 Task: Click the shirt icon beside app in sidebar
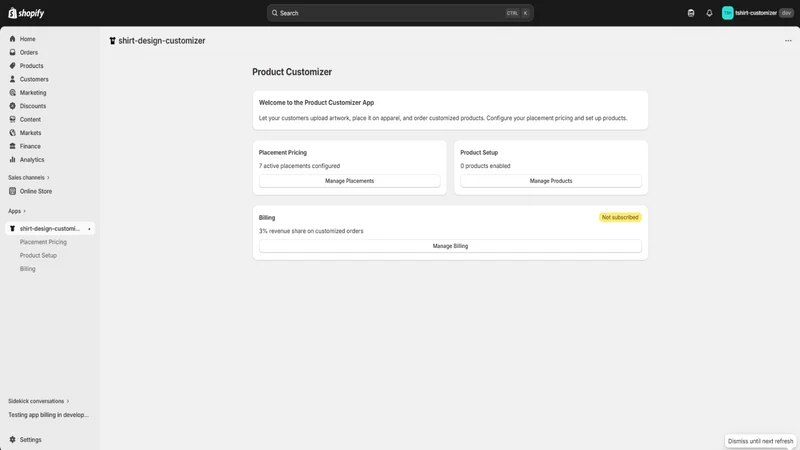12,229
